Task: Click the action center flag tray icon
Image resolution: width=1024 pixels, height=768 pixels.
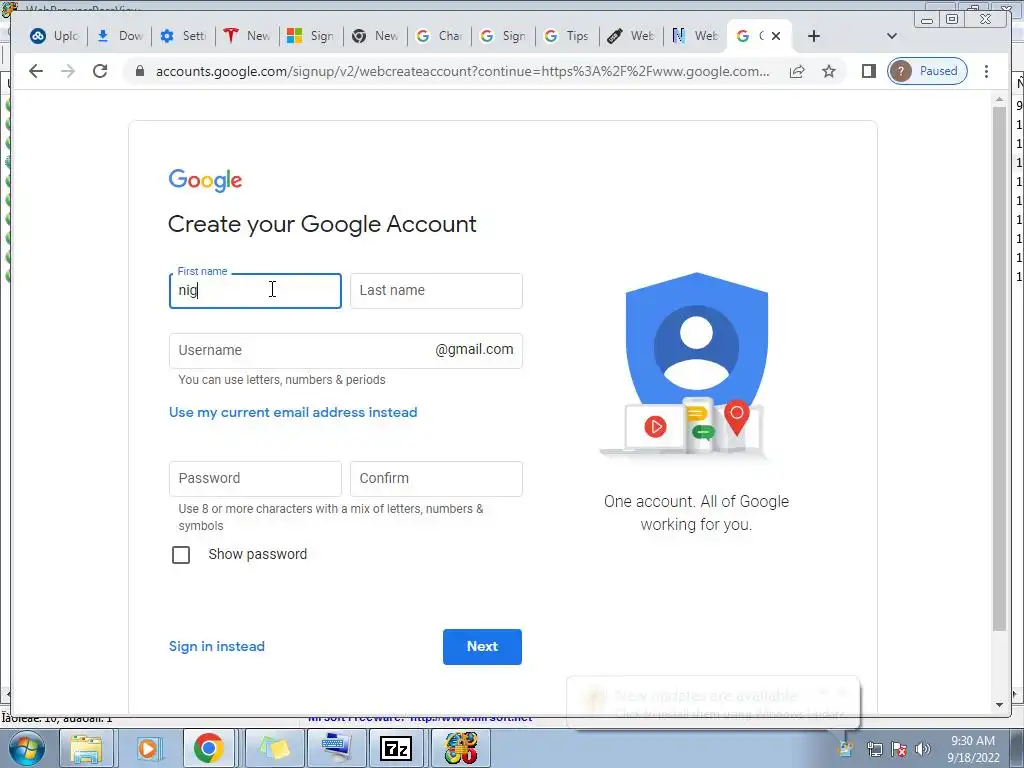Action: click(x=899, y=749)
